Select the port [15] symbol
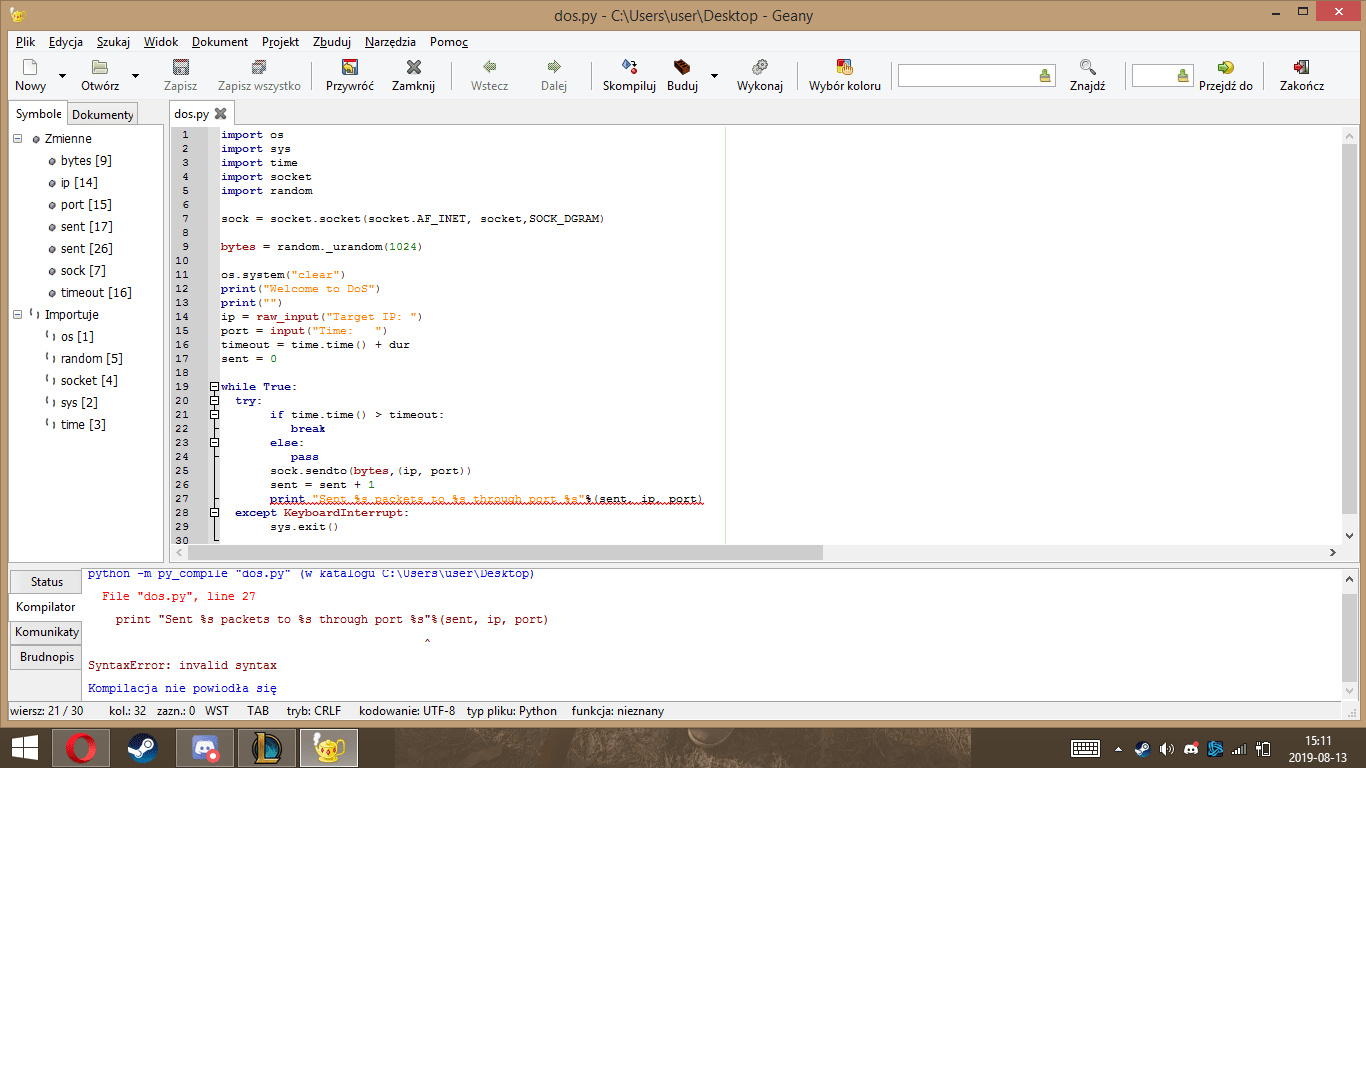Viewport: 1366px width, 1069px height. coord(86,205)
